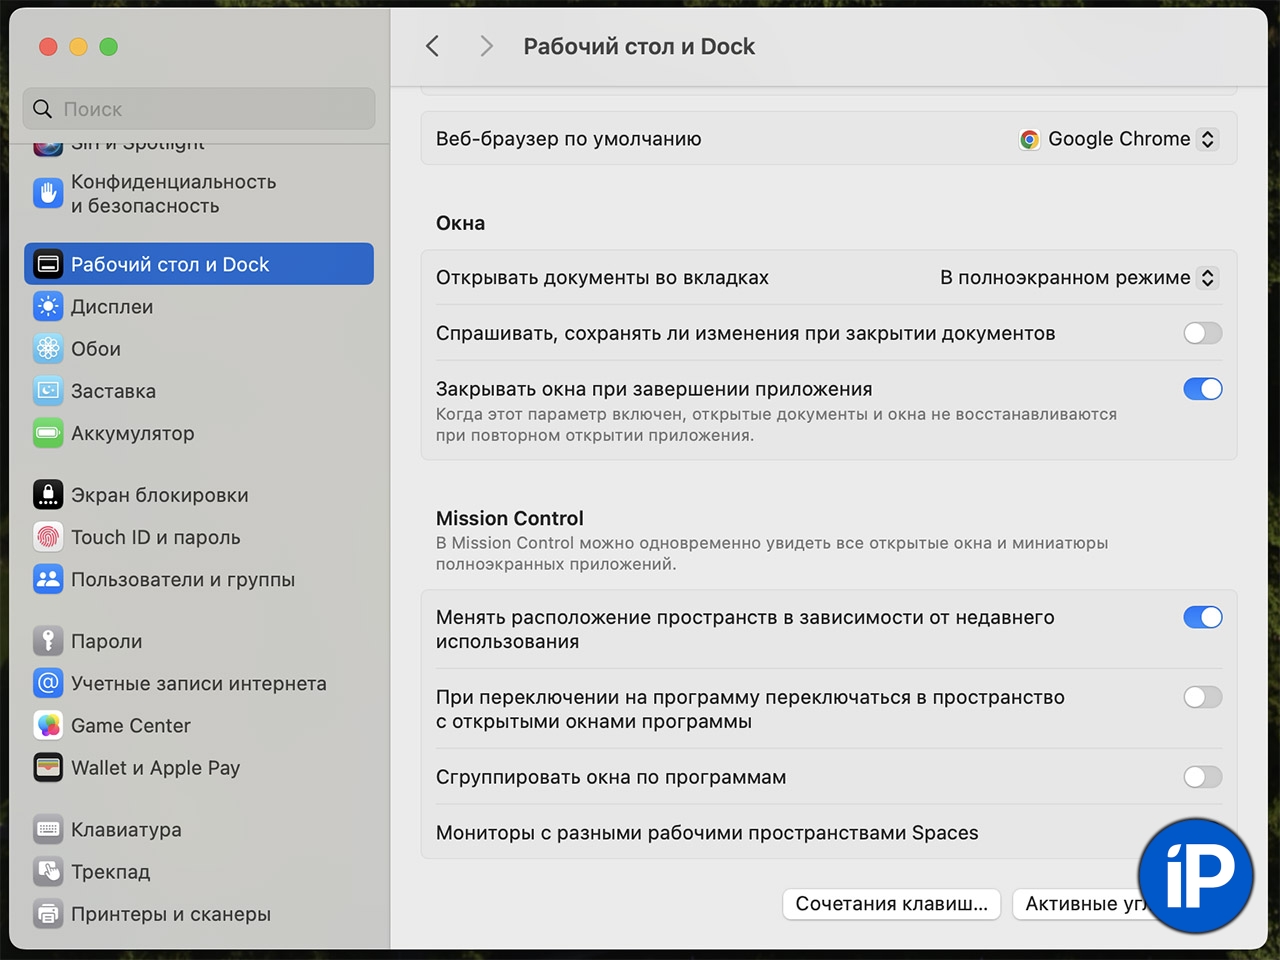The image size is (1280, 960).
Task: Click the Веб-браузер по умолчанию label
Action: pos(569,139)
